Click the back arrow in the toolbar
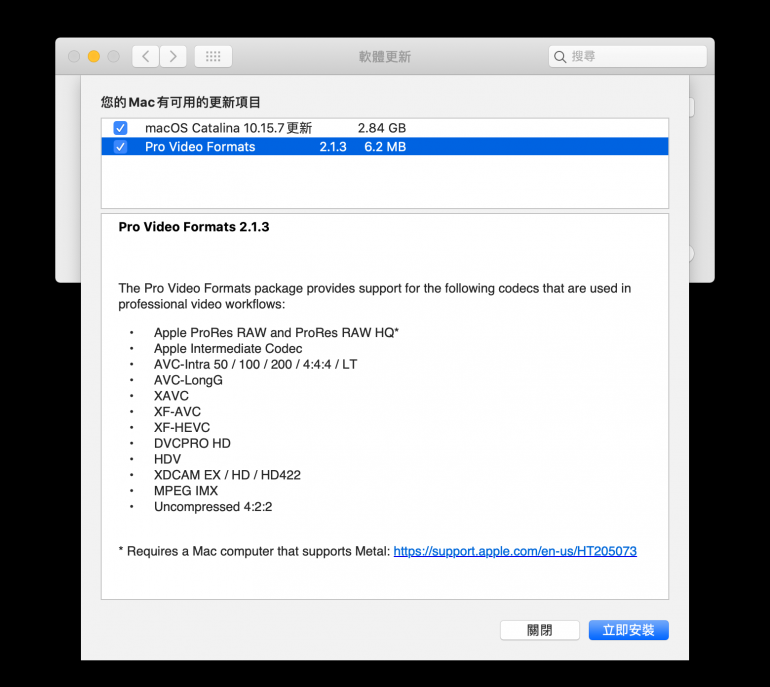The height and width of the screenshot is (687, 770). tap(146, 57)
